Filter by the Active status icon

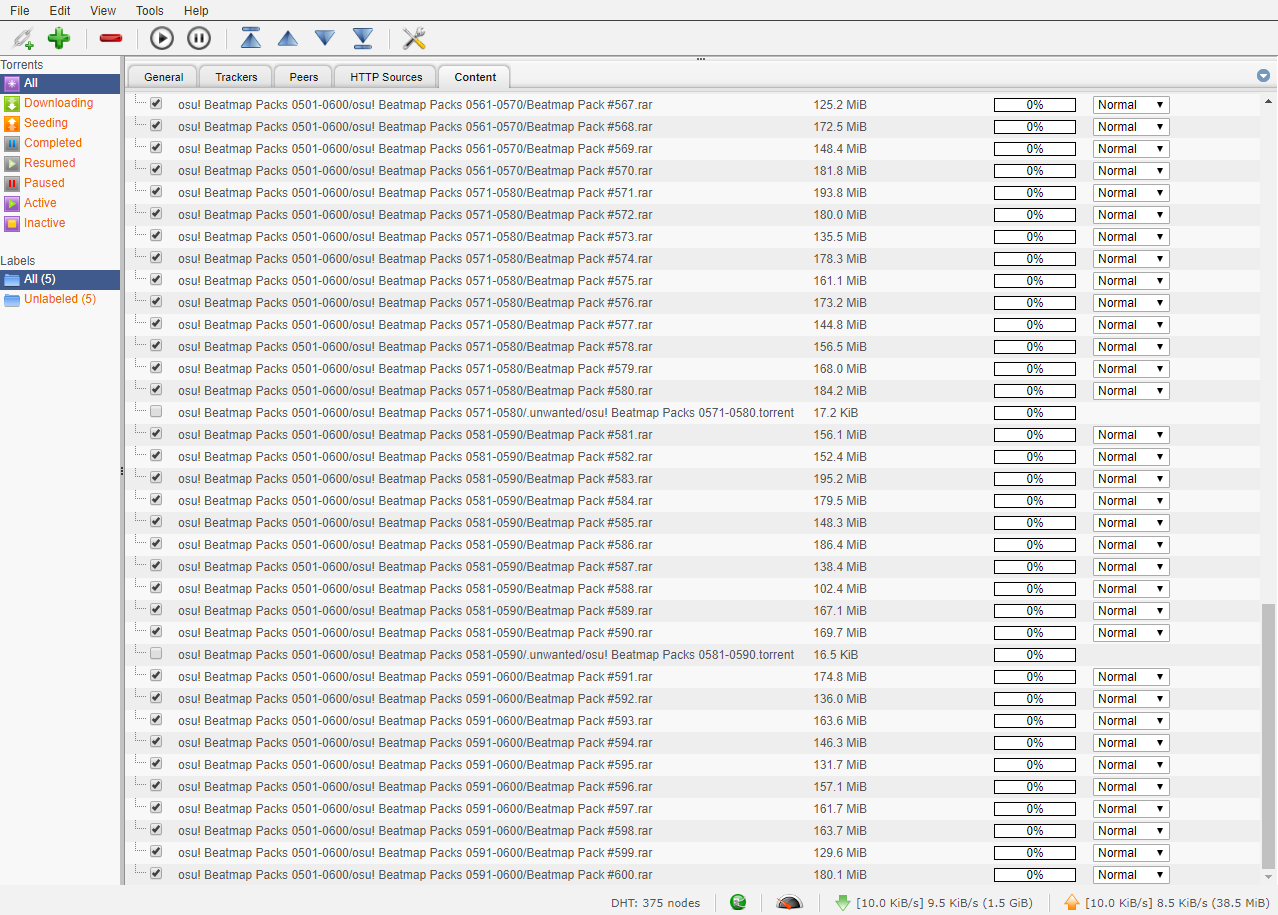click(12, 203)
